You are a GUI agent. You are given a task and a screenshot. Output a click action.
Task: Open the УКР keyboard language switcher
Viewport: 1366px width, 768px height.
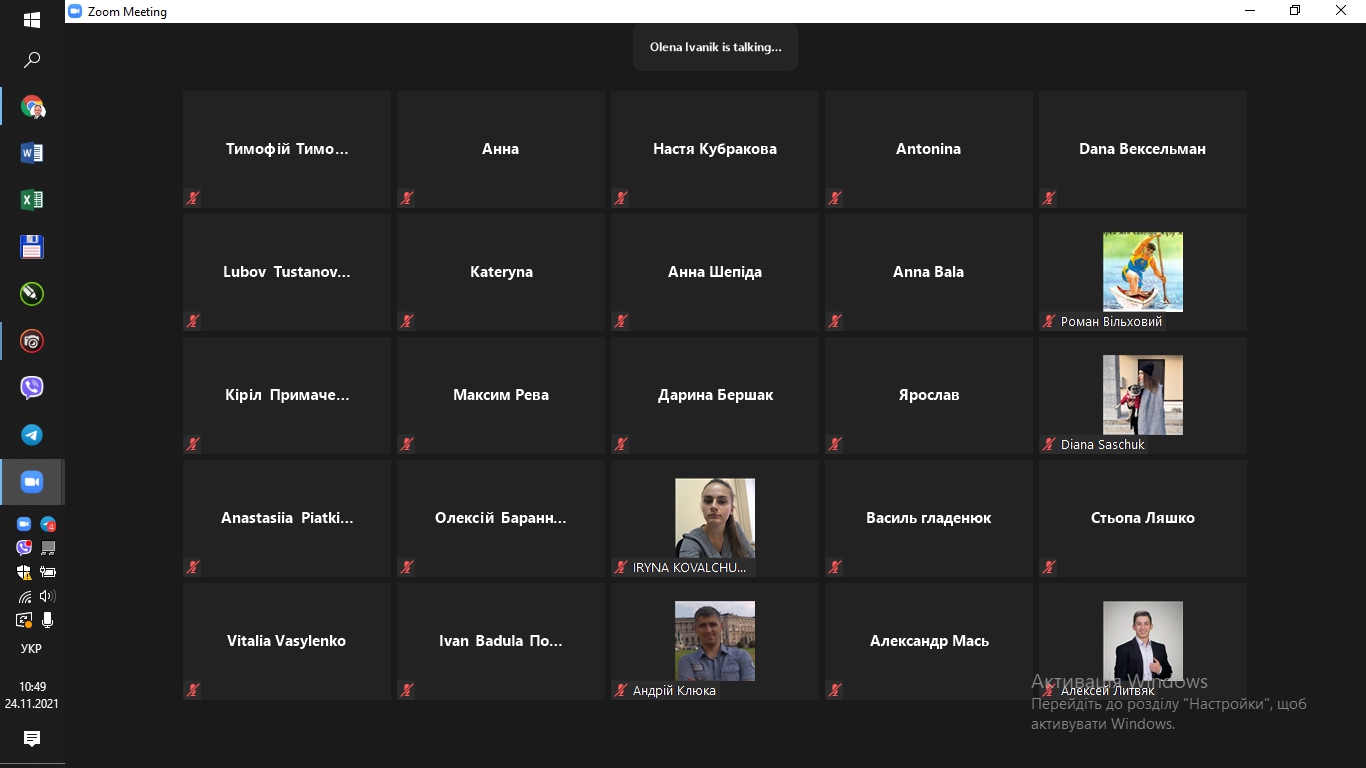(x=32, y=648)
